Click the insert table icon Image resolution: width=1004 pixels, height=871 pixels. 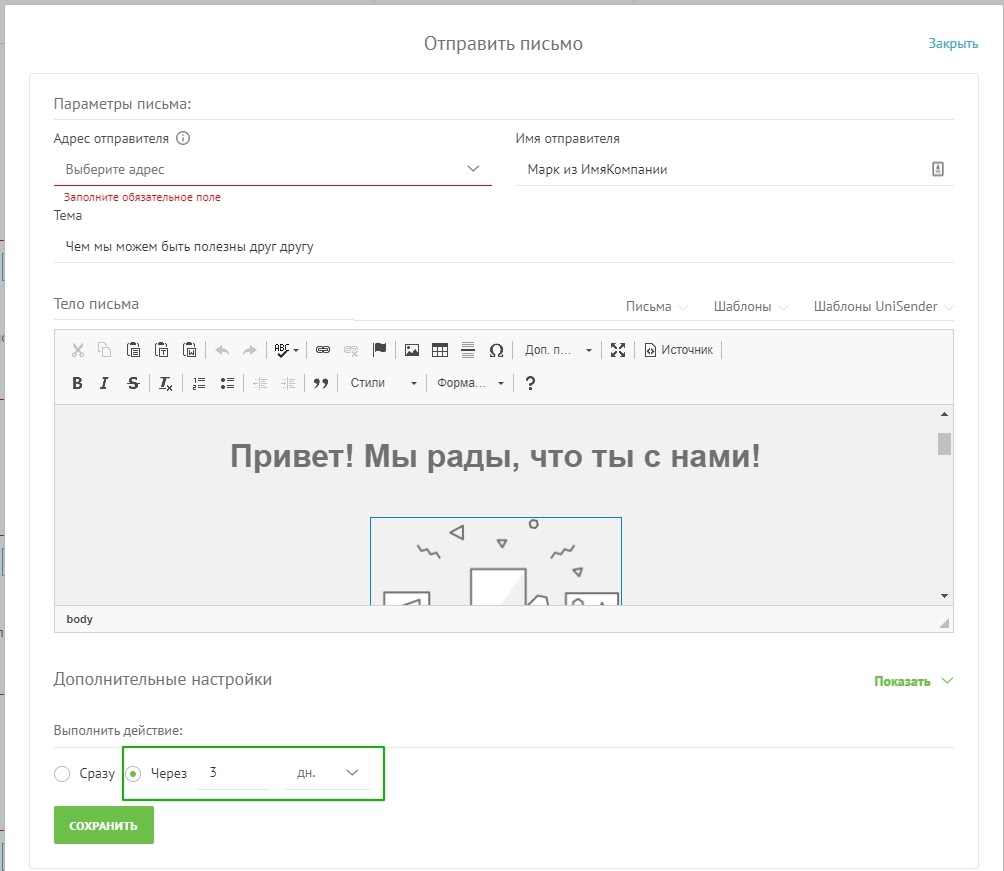(x=439, y=350)
